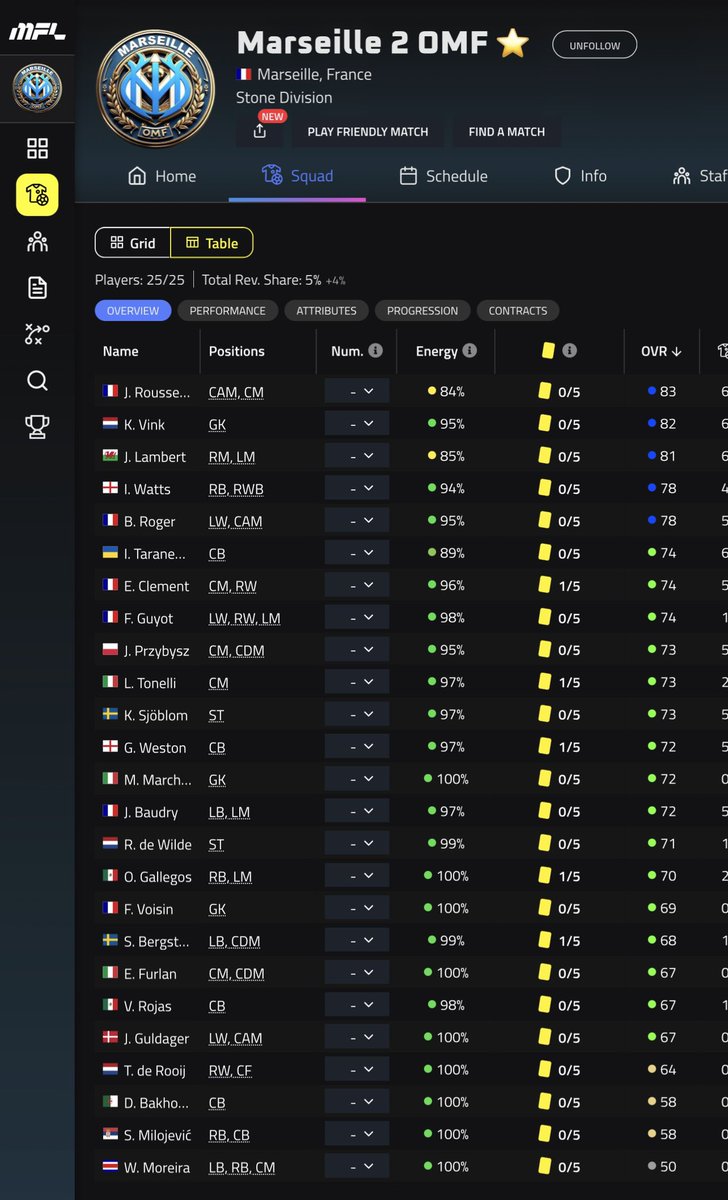Open player O. Gallegos from the list
728x1200 pixels.
point(157,876)
